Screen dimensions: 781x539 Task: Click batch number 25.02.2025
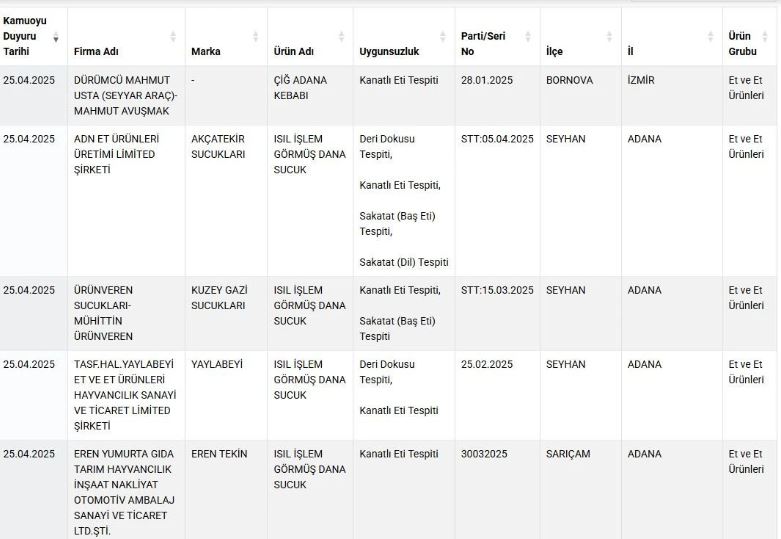tap(487, 364)
